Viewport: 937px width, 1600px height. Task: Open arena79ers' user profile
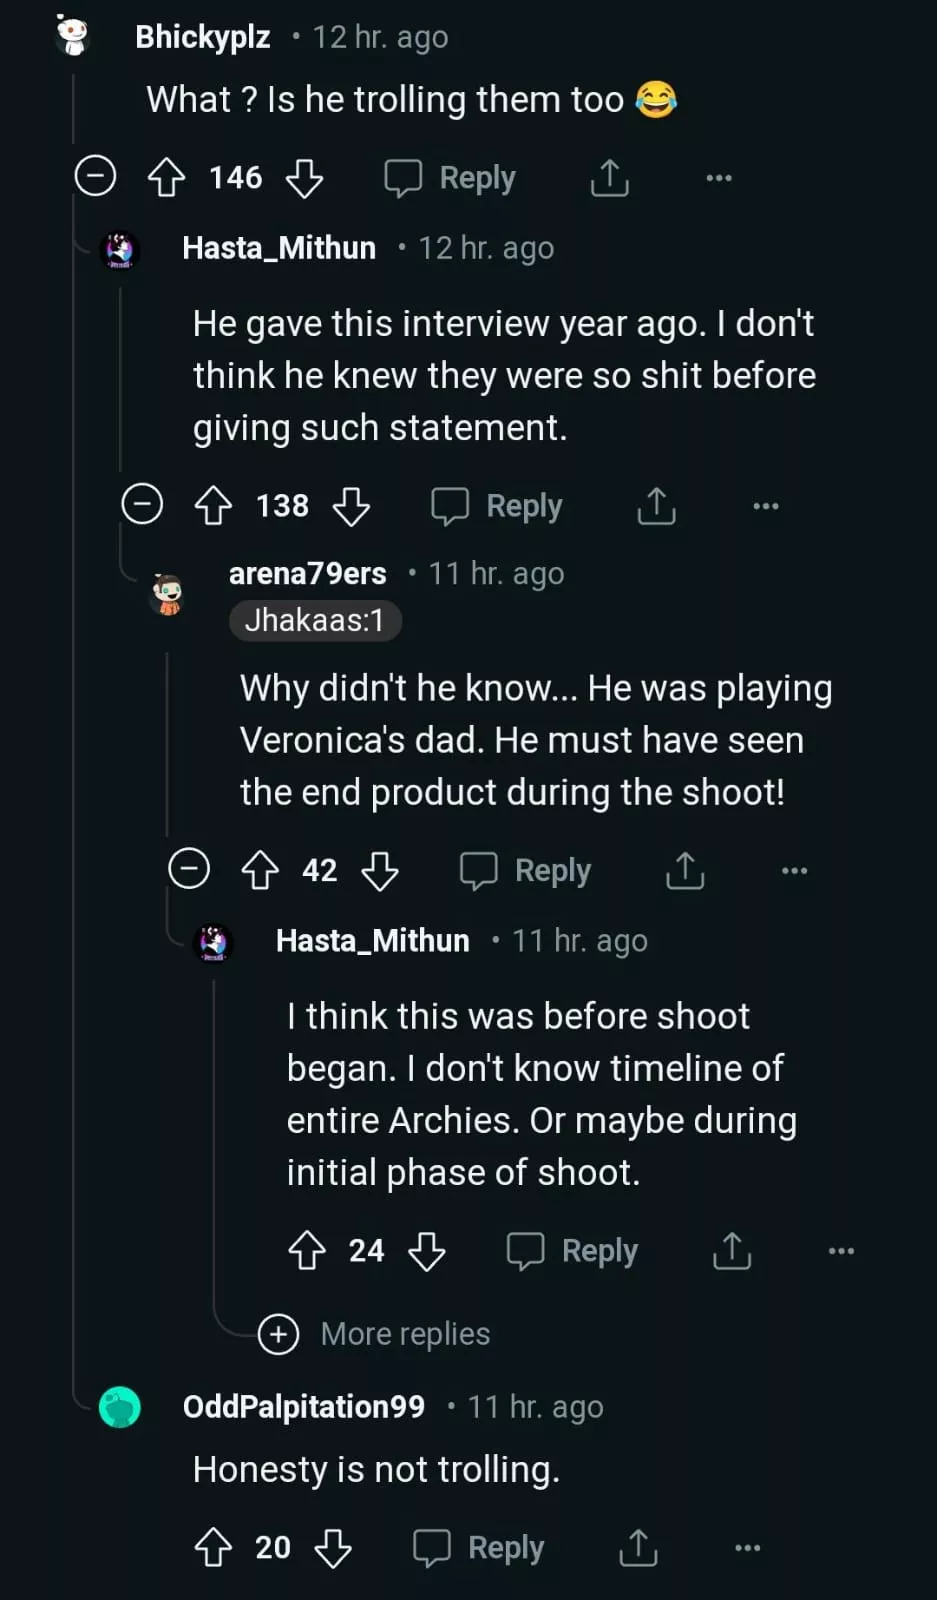coord(307,573)
